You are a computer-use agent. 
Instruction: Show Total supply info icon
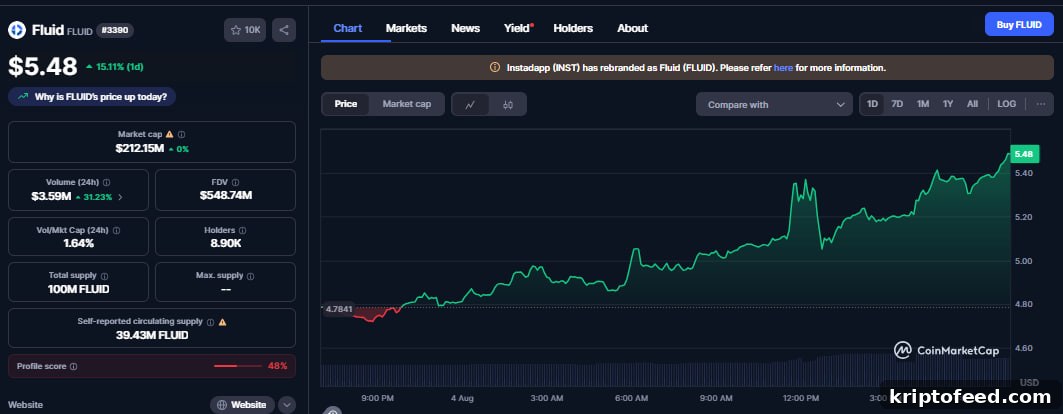point(104,276)
